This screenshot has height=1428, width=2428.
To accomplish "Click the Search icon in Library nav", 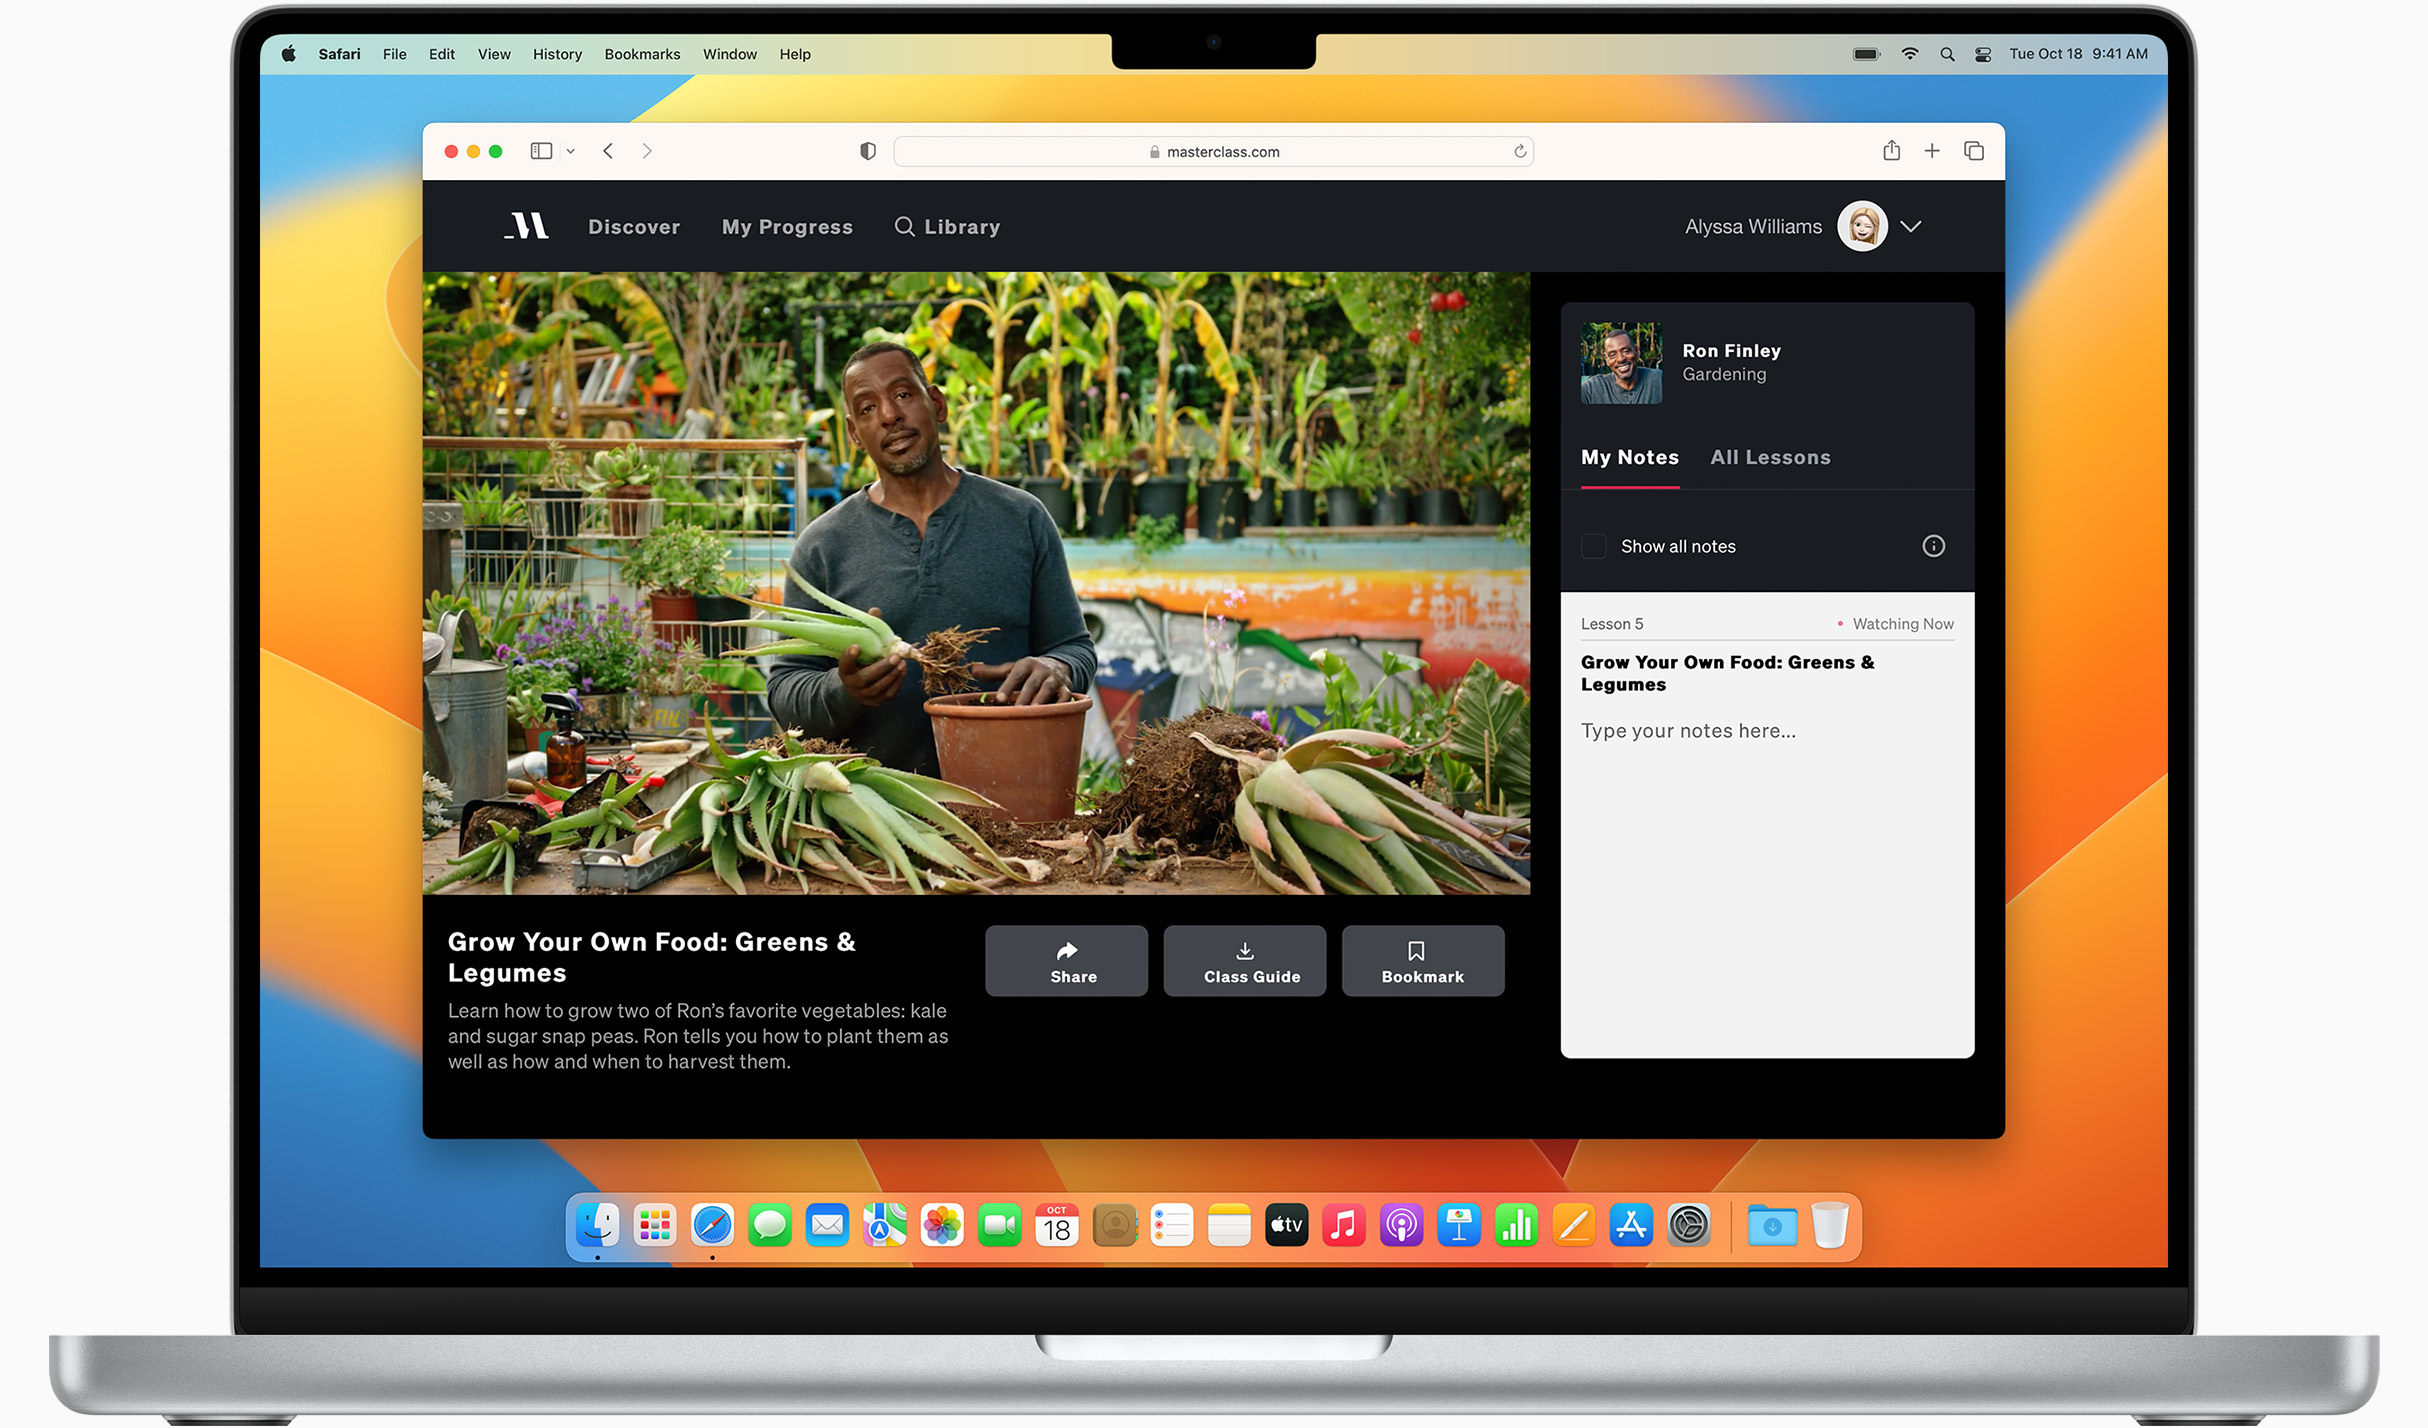I will (902, 226).
